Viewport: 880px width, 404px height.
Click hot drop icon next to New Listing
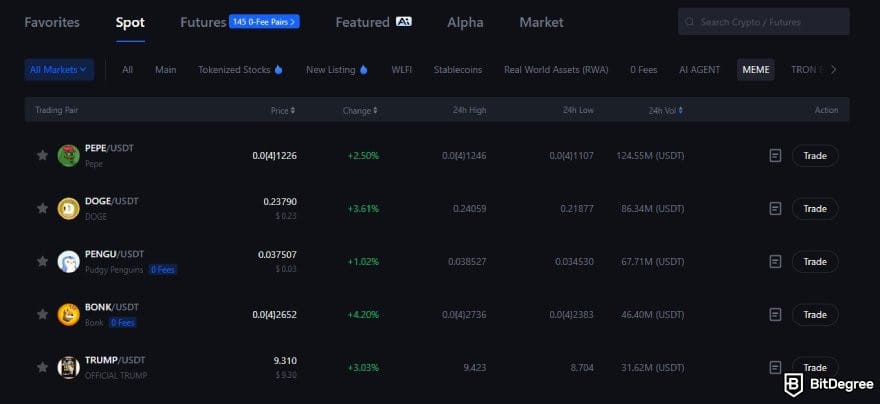click(x=363, y=70)
